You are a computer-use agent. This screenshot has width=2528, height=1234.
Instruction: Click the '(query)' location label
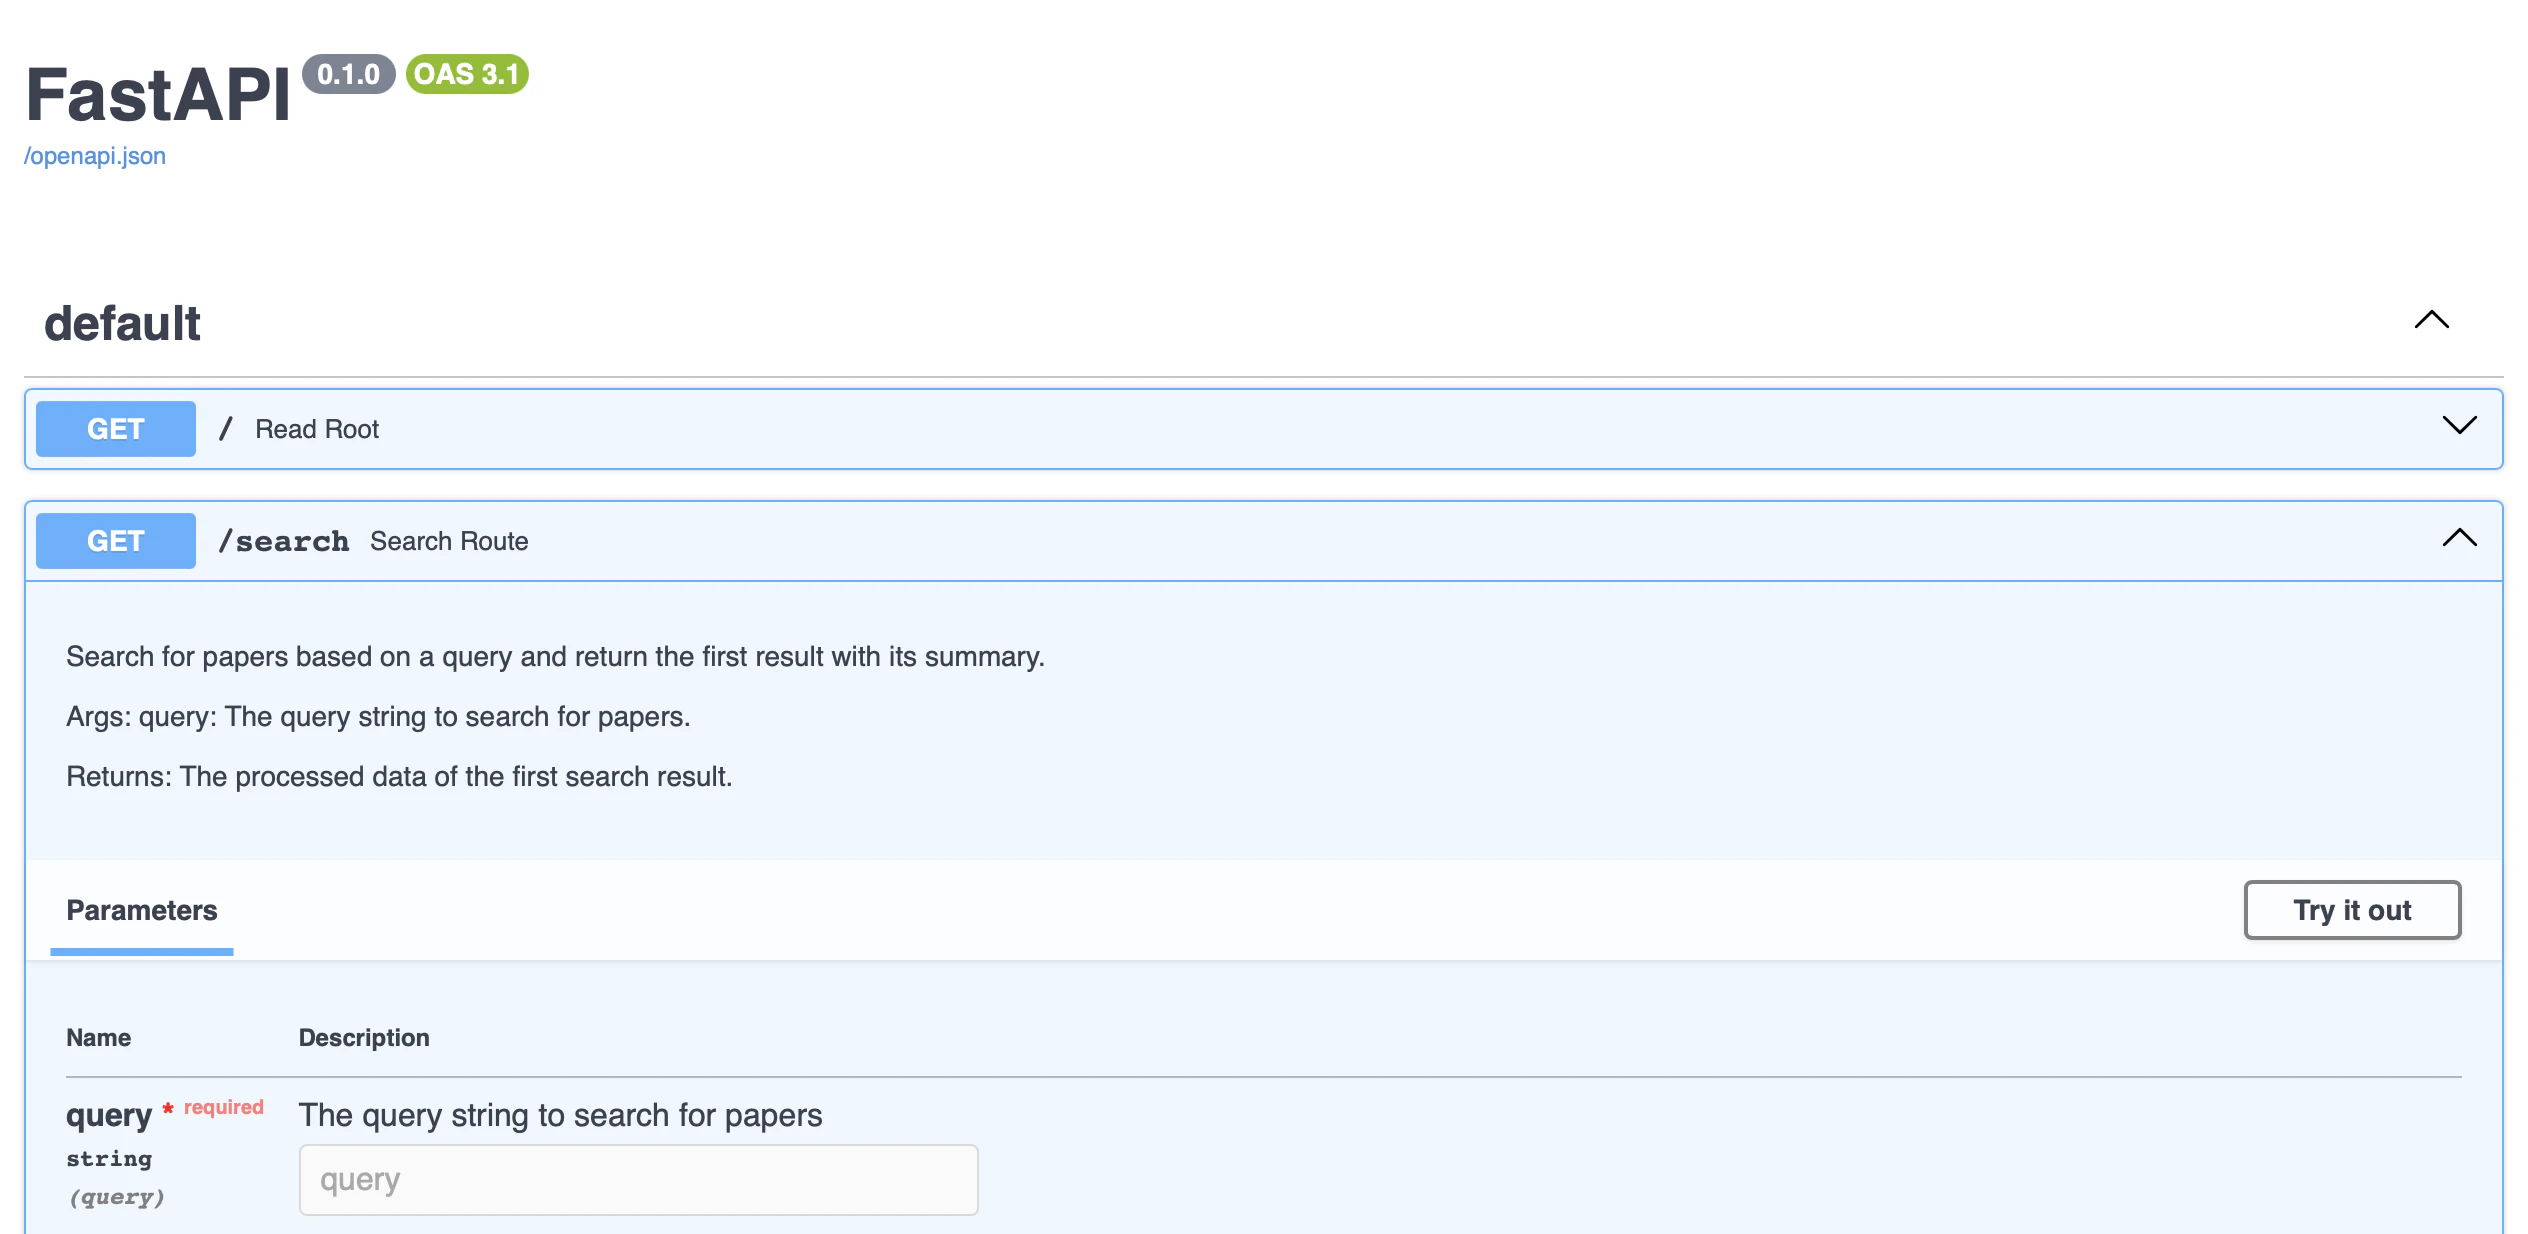[x=116, y=1197]
